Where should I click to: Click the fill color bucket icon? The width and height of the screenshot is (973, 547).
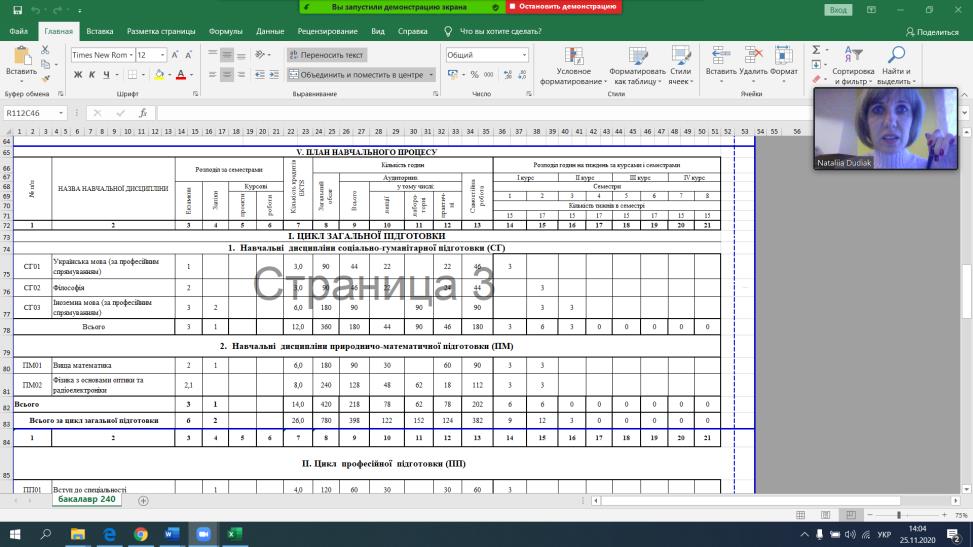159,75
